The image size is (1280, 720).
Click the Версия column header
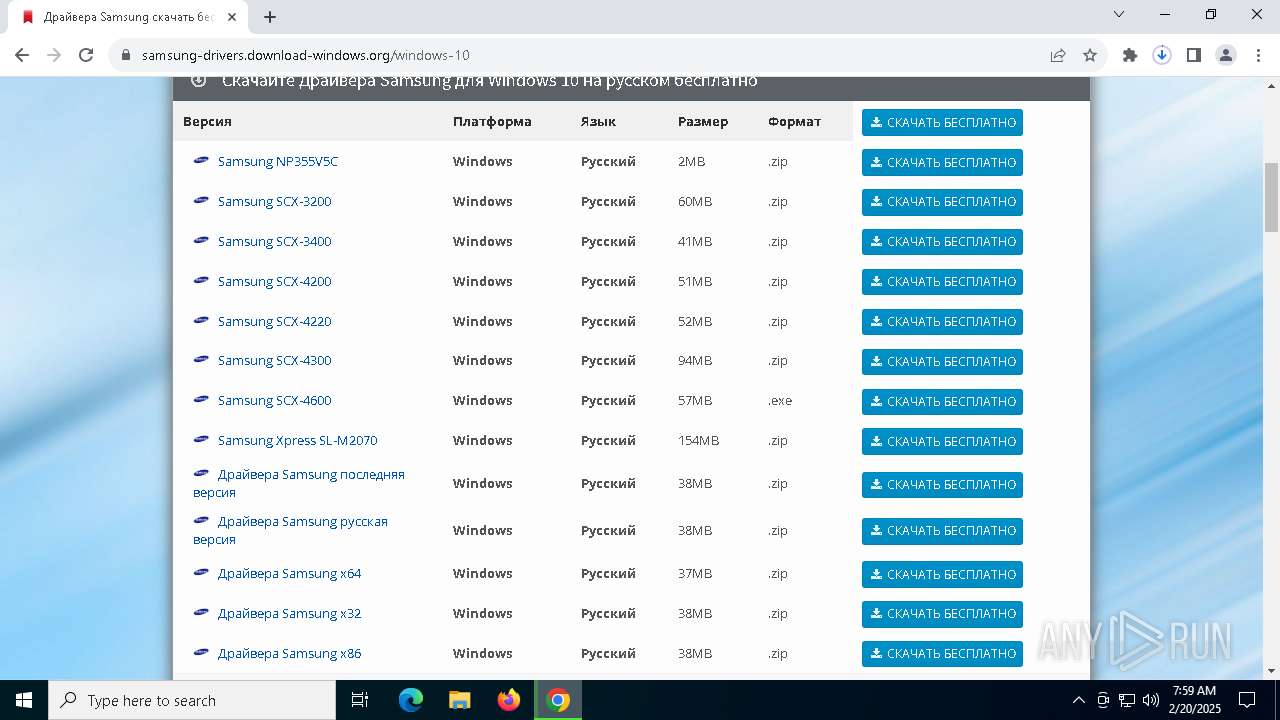(x=207, y=121)
